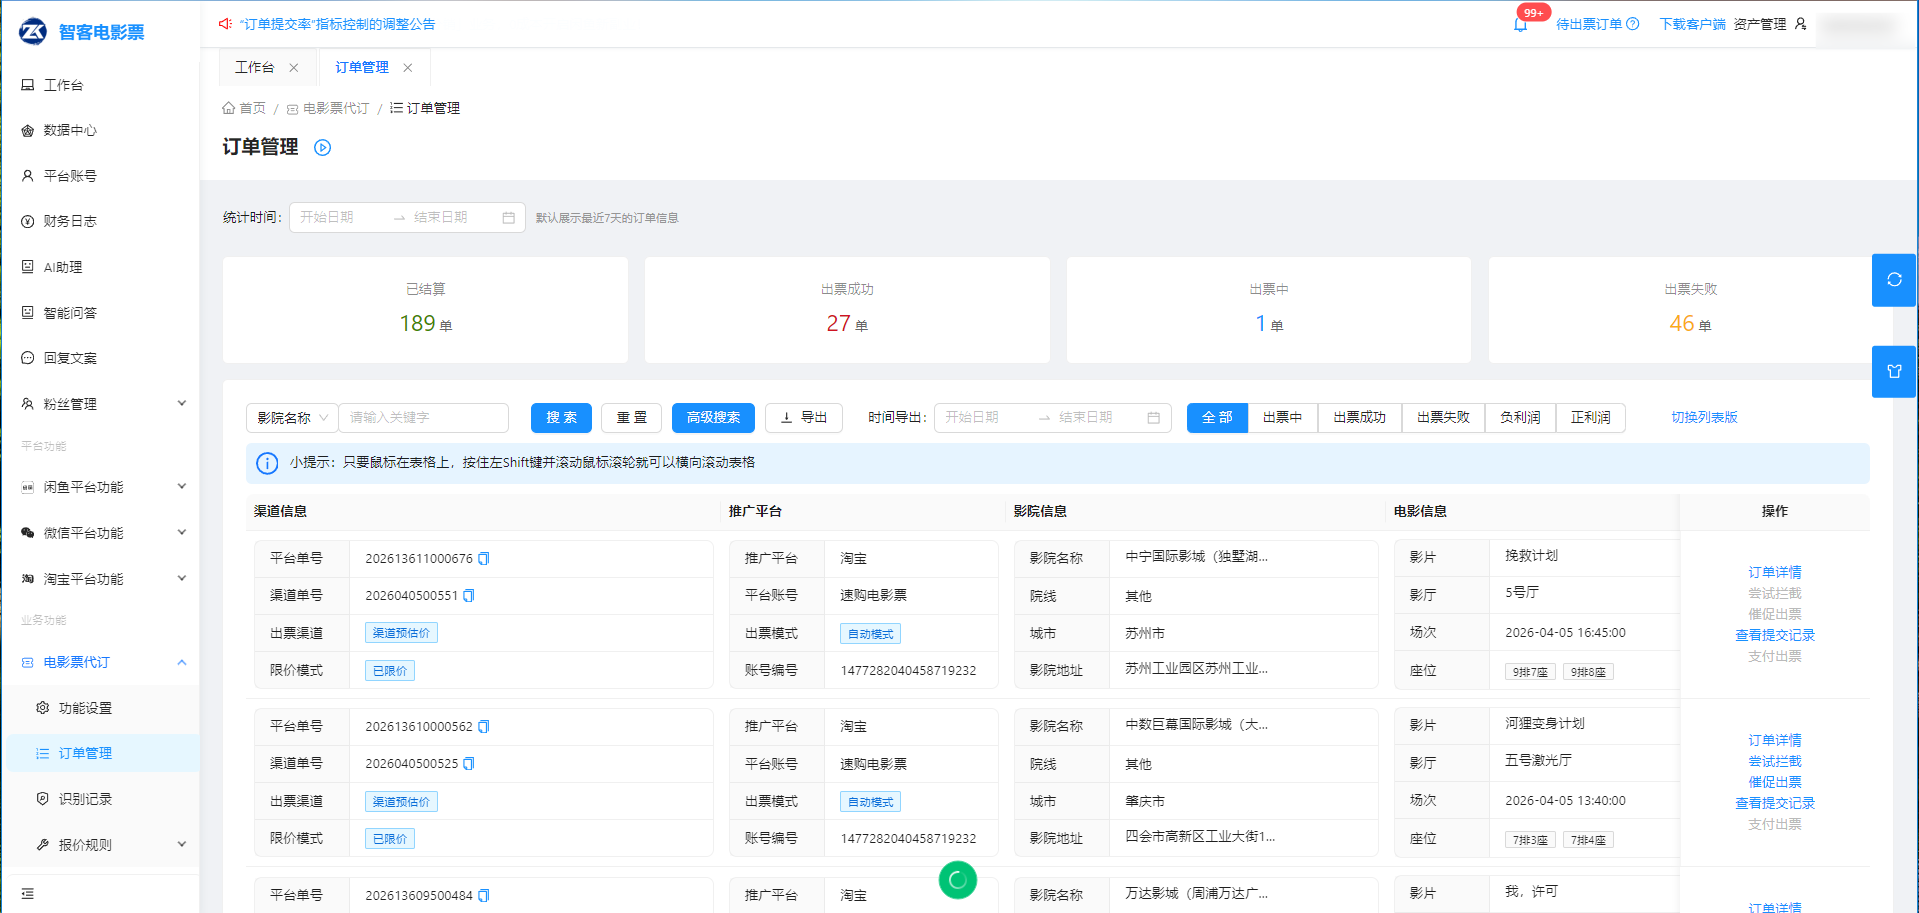Filter orders by 出票失败
The height and width of the screenshot is (913, 1919).
1443,418
